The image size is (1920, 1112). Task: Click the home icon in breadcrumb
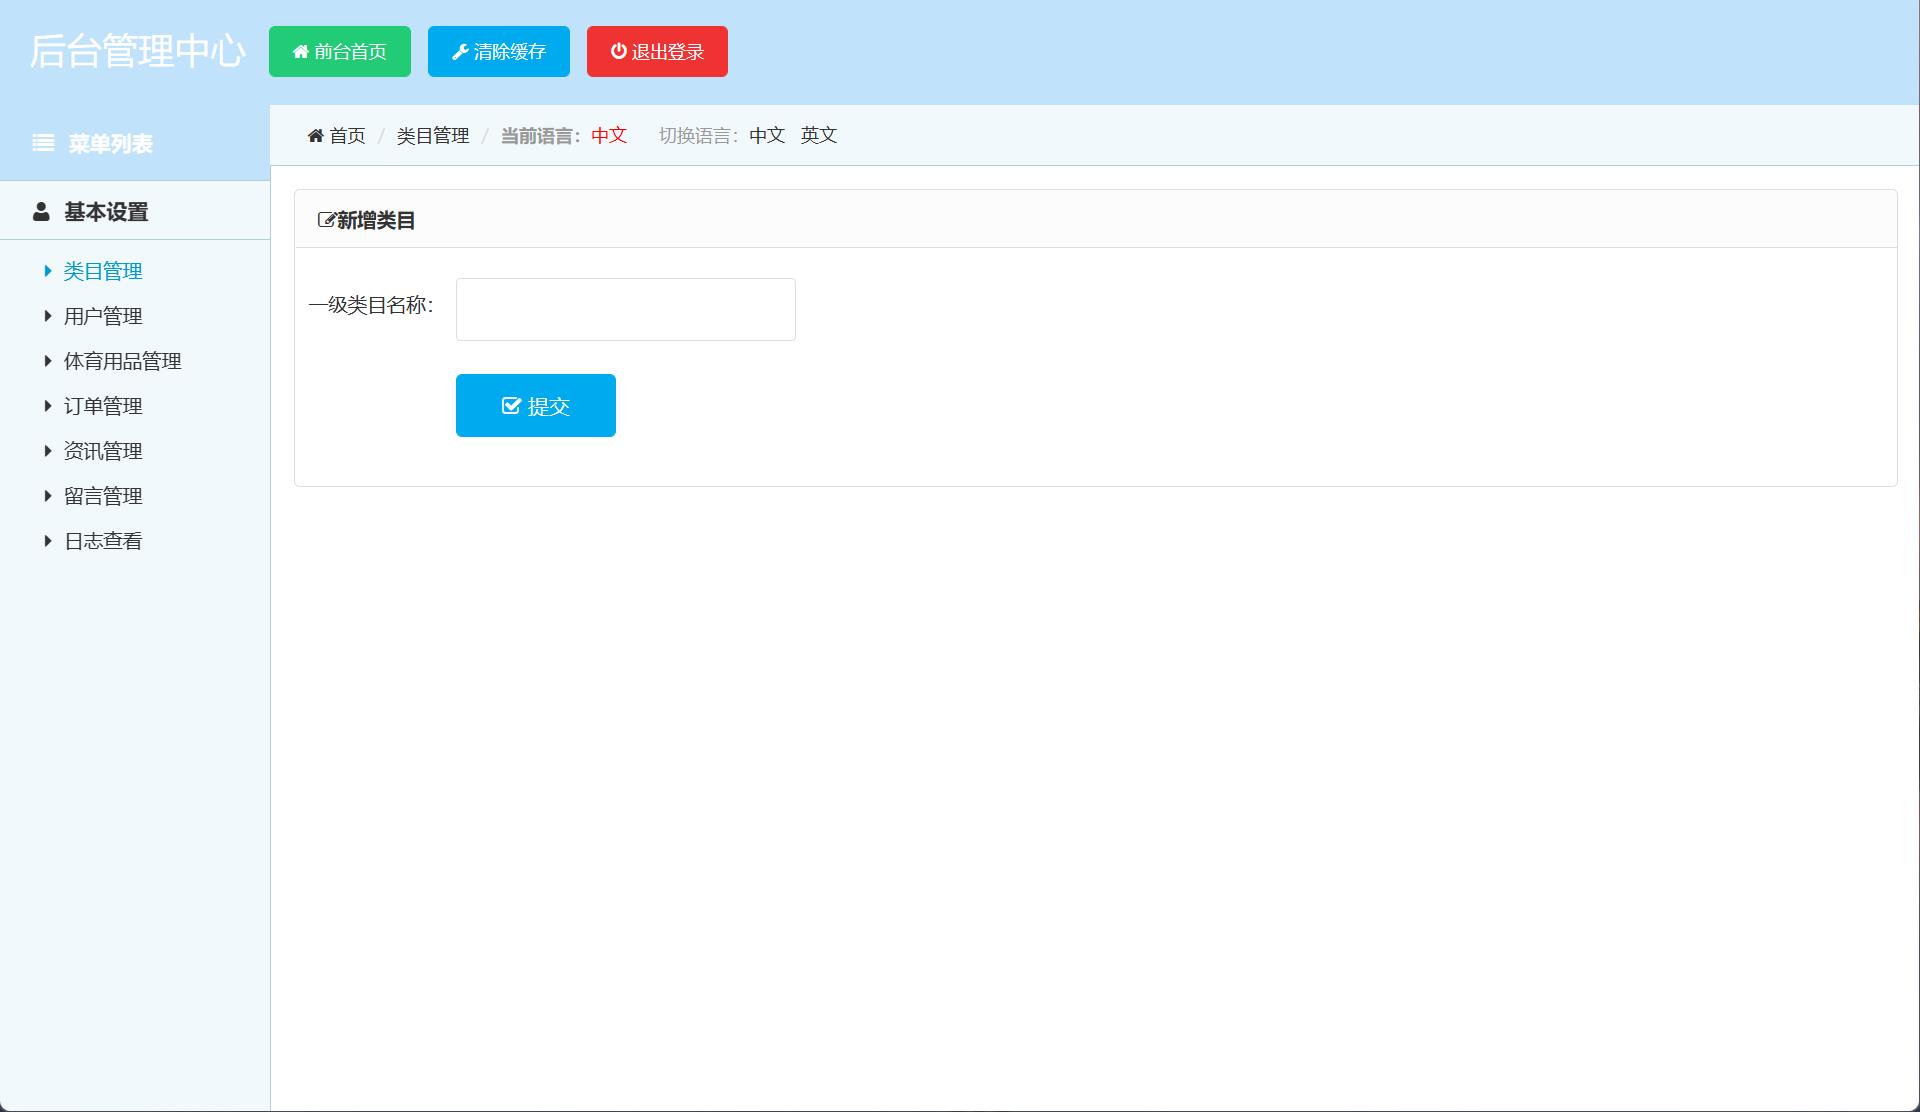point(315,136)
